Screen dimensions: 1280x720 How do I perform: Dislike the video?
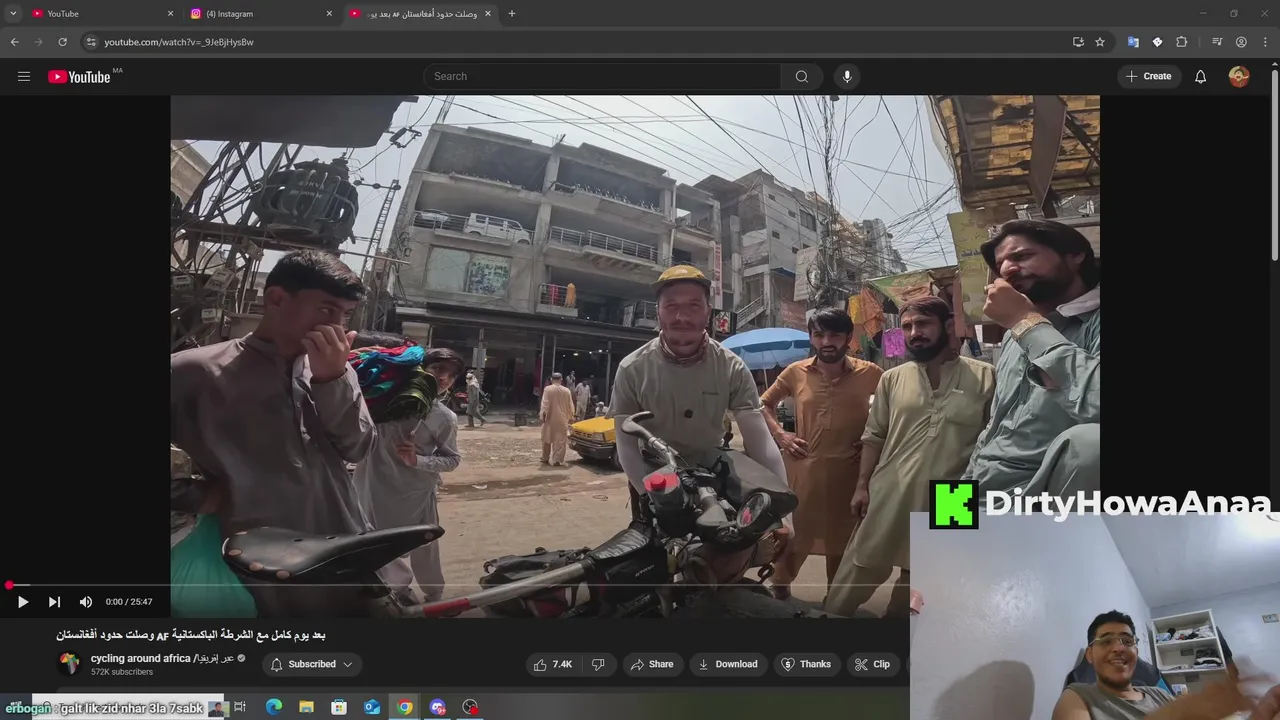tap(598, 664)
